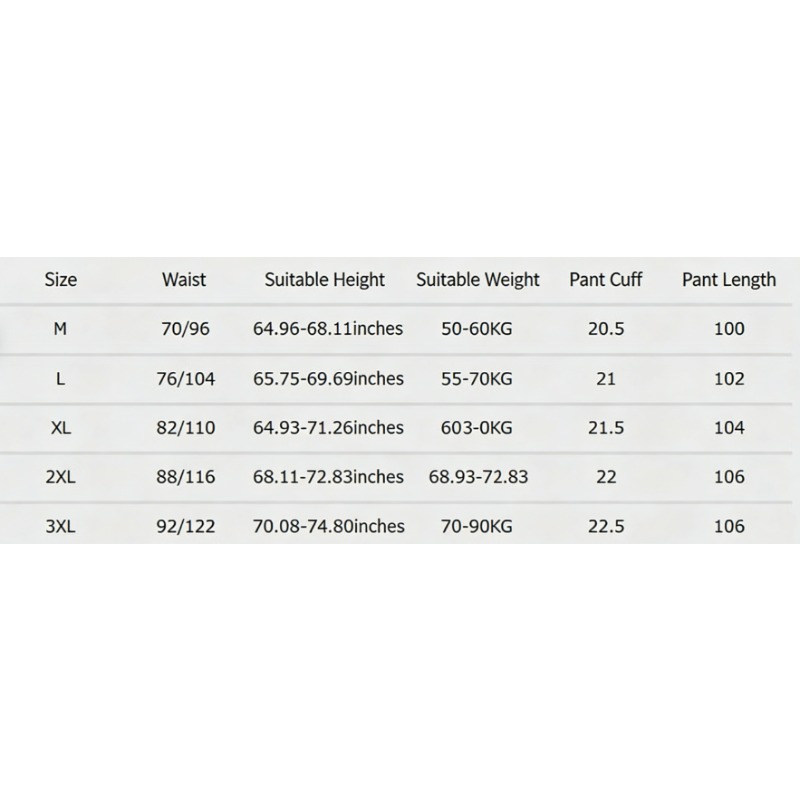Click the Pant Length header

click(729, 280)
